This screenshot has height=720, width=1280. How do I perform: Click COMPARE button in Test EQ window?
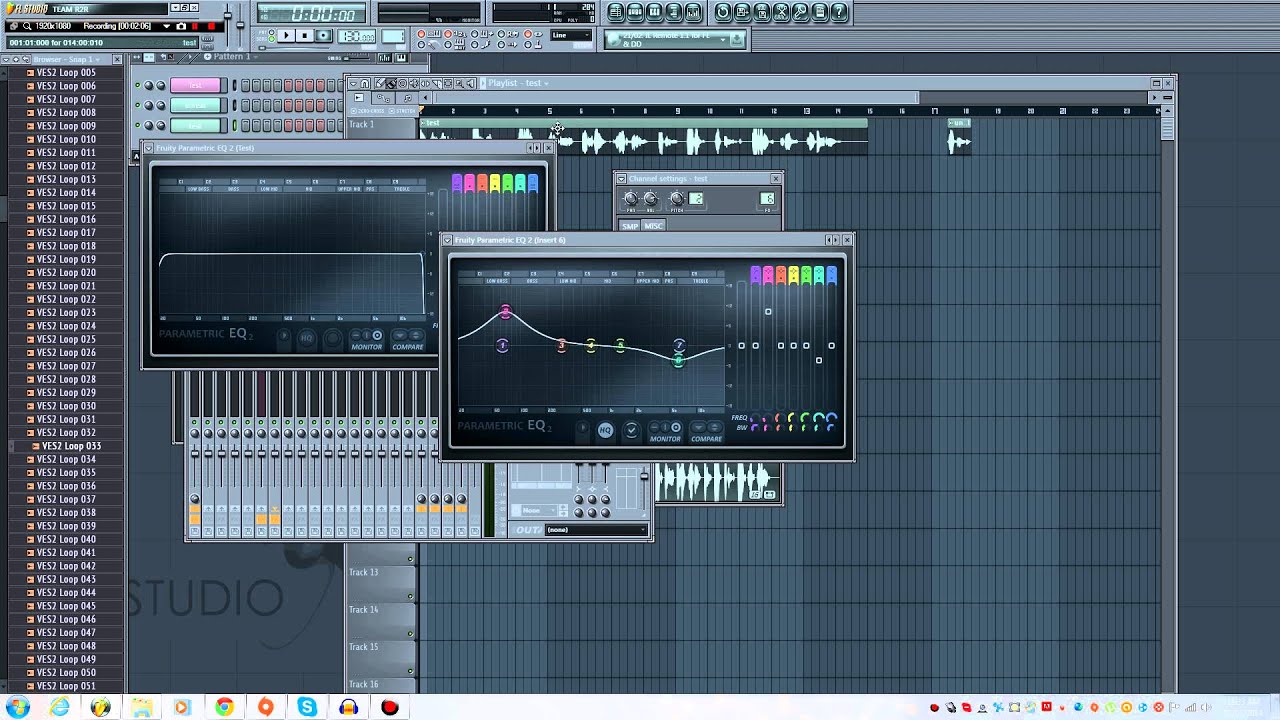coord(407,340)
